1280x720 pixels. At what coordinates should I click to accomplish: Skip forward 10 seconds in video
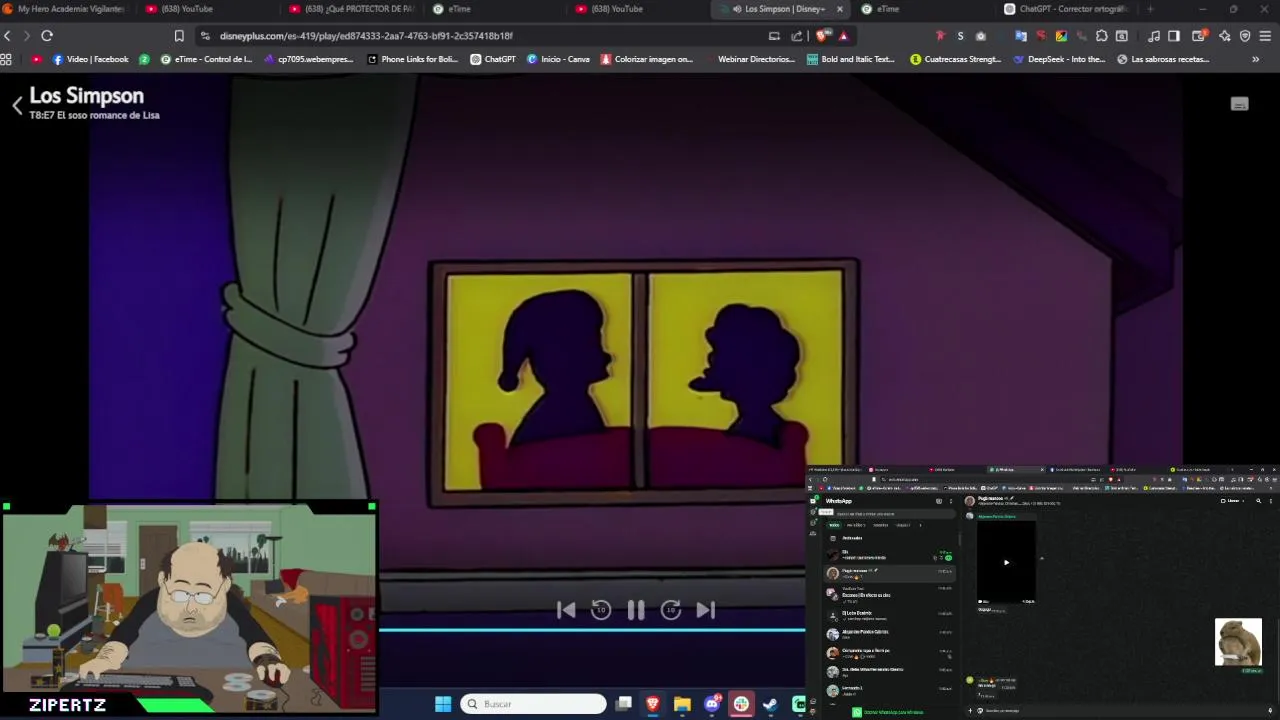click(x=671, y=610)
